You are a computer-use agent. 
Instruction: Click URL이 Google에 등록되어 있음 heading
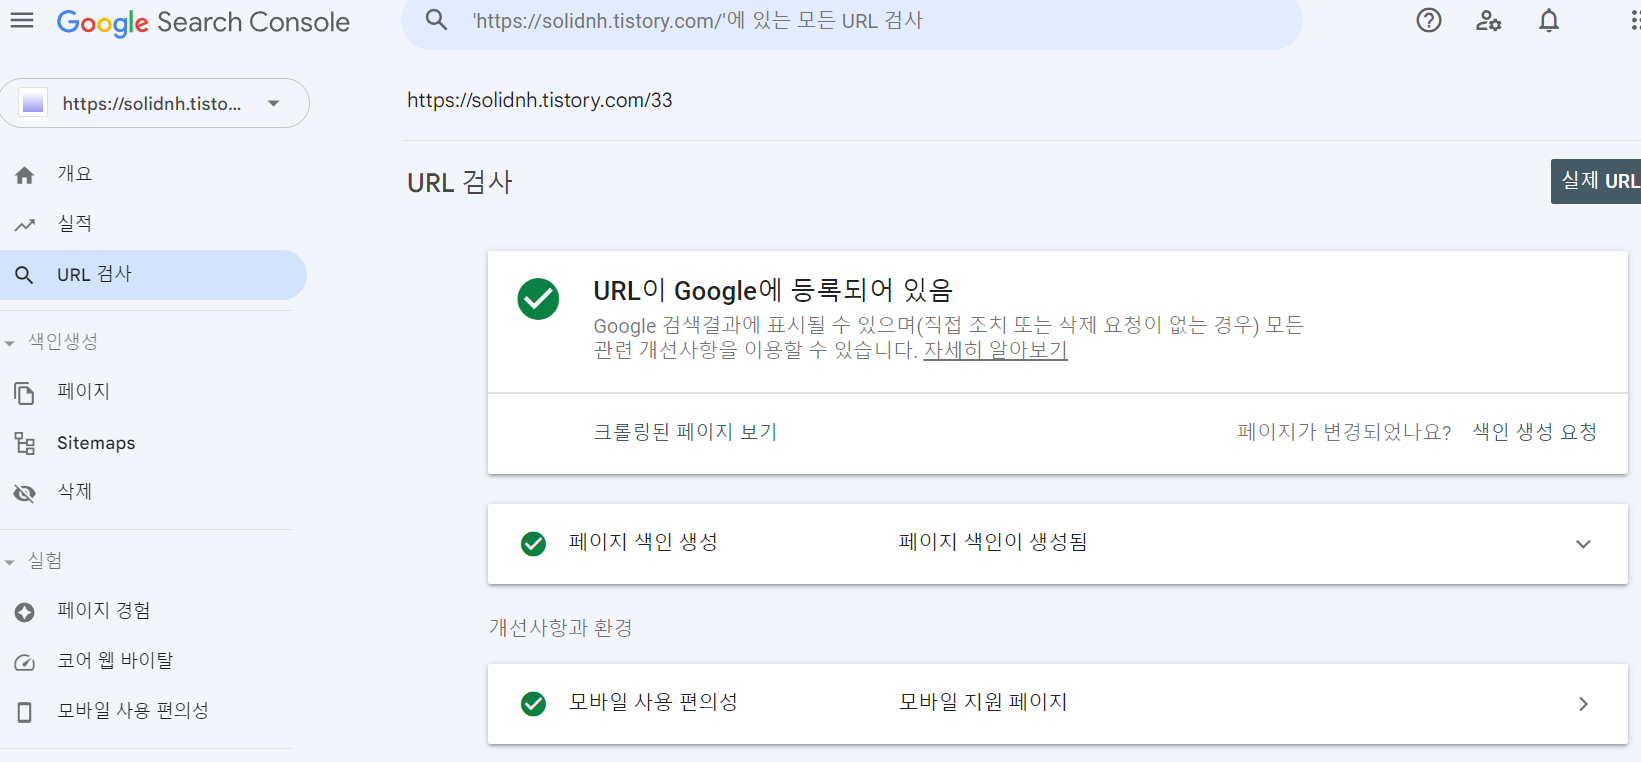(773, 290)
